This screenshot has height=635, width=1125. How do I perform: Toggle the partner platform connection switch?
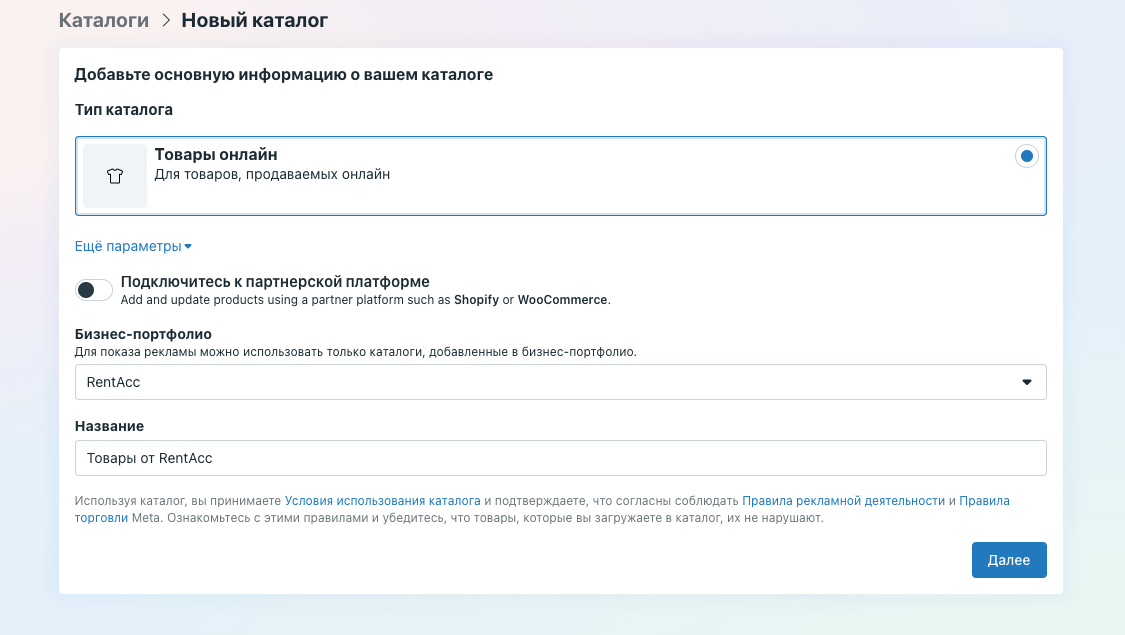[x=94, y=290]
